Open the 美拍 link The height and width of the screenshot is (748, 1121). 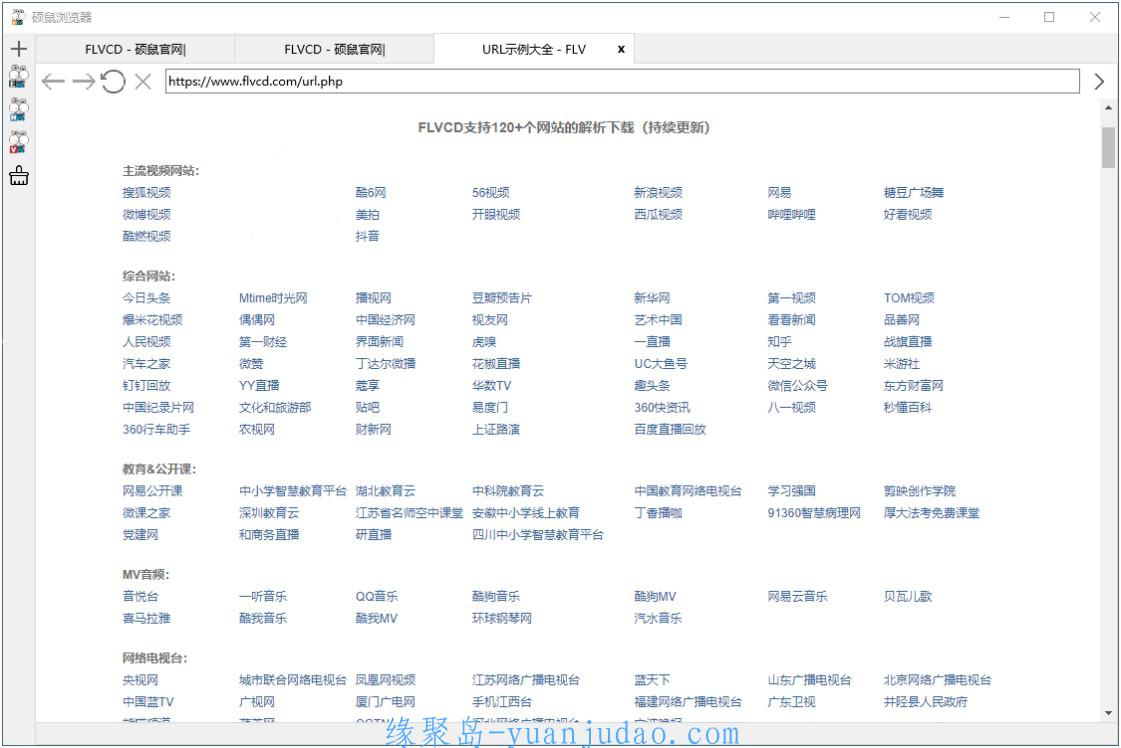[367, 215]
